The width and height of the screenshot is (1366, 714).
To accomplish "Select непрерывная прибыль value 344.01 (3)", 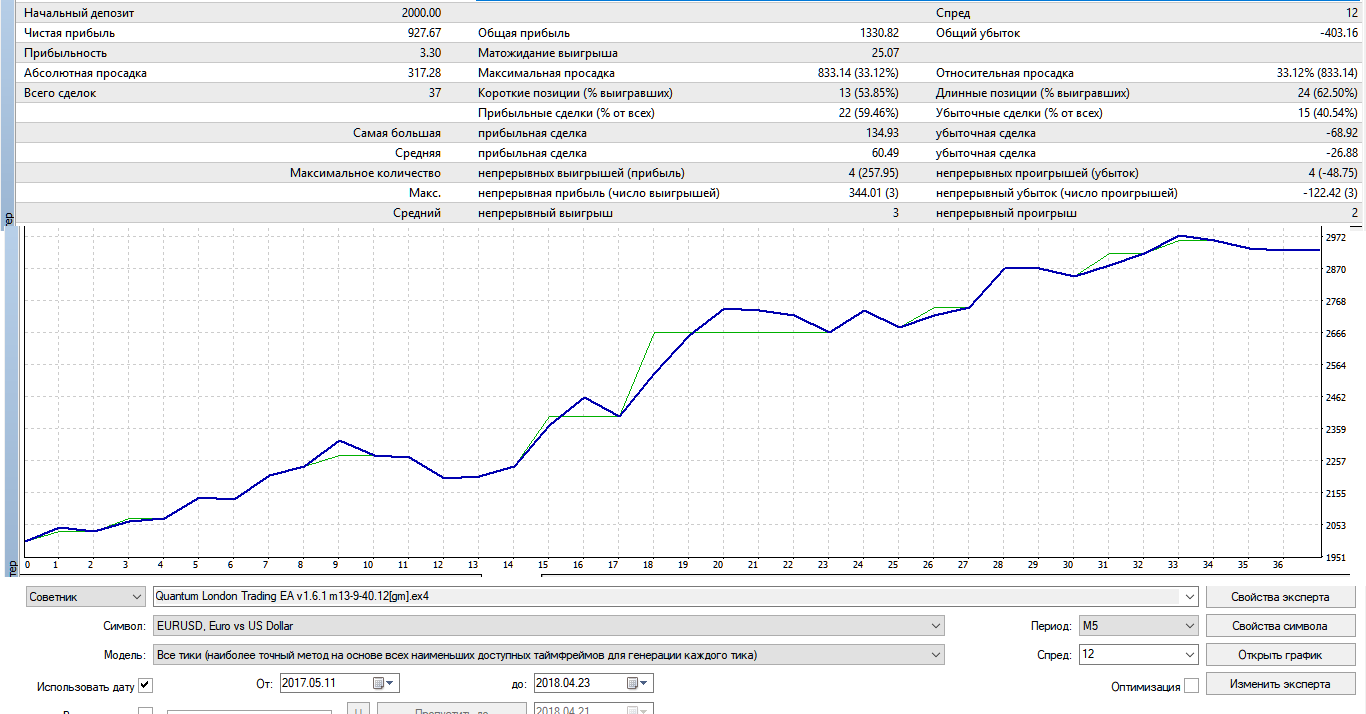I will (x=871, y=193).
